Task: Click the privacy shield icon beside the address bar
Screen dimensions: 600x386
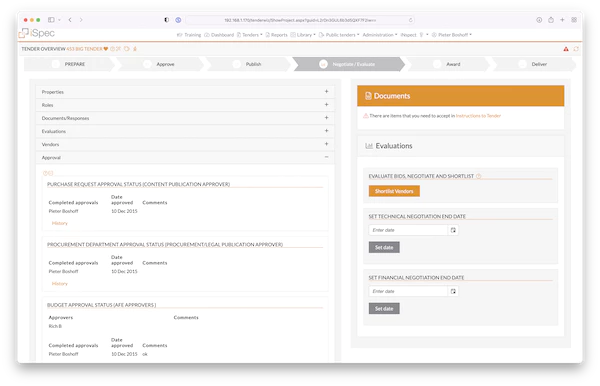Action: [x=166, y=20]
